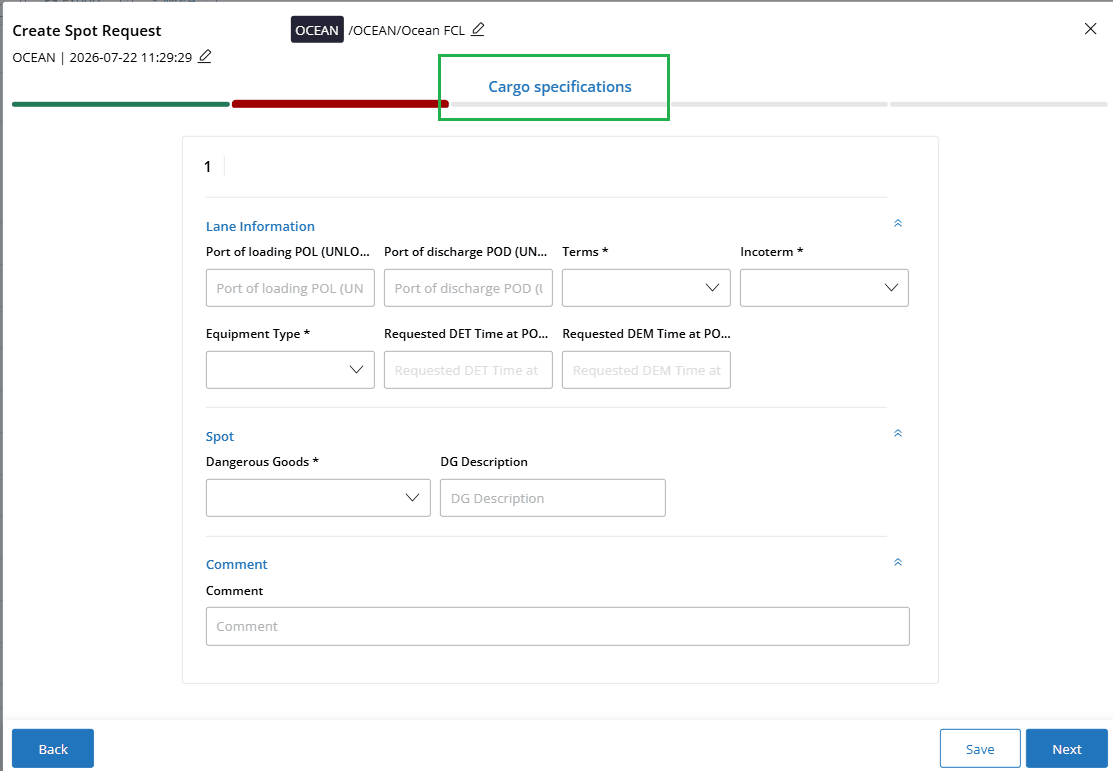The height and width of the screenshot is (772, 1113).
Task: Close the Create Spot Request dialog
Action: pyautogui.click(x=1090, y=28)
